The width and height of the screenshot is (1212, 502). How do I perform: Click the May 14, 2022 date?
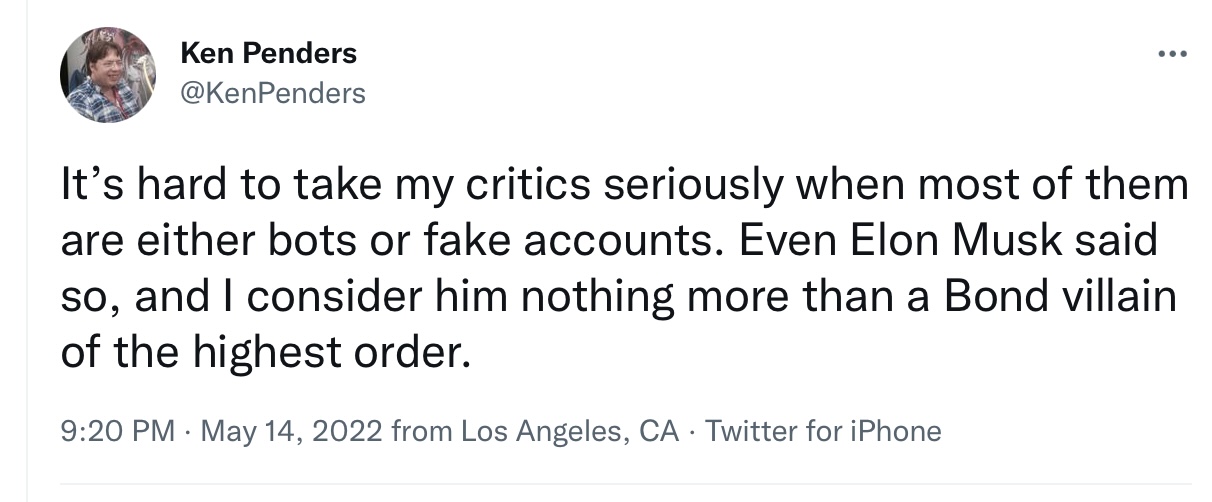[293, 431]
